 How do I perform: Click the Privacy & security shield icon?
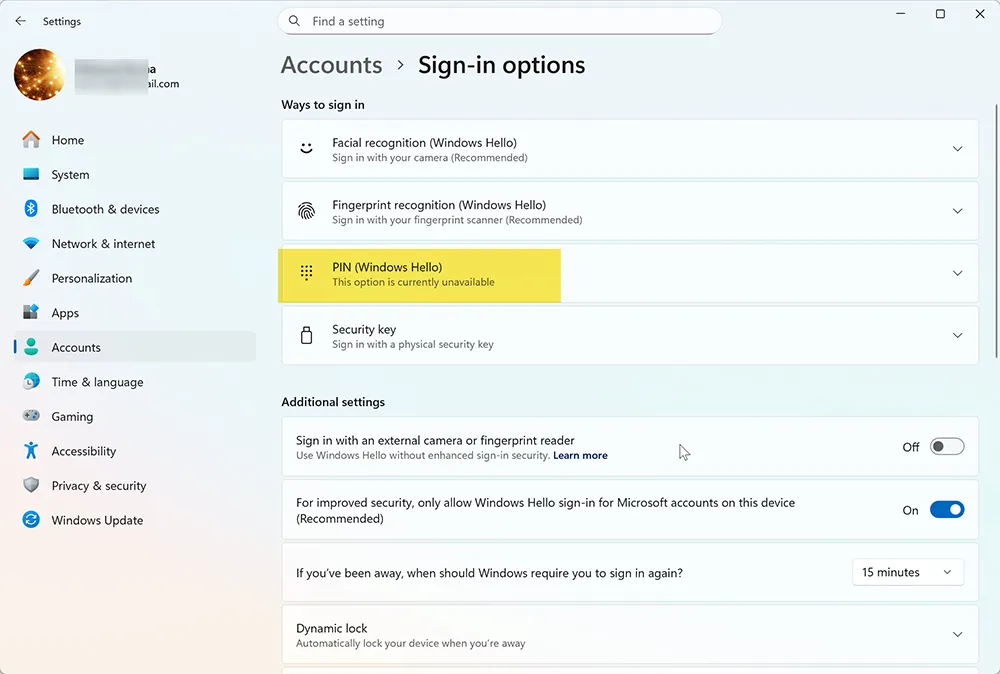pos(28,485)
